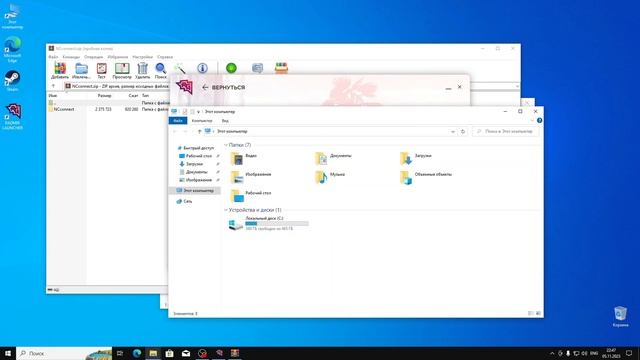This screenshot has height=360, width=640.
Task: Click the Извлечь (Extract) folder icon in WinRAR
Action: [x=81, y=71]
